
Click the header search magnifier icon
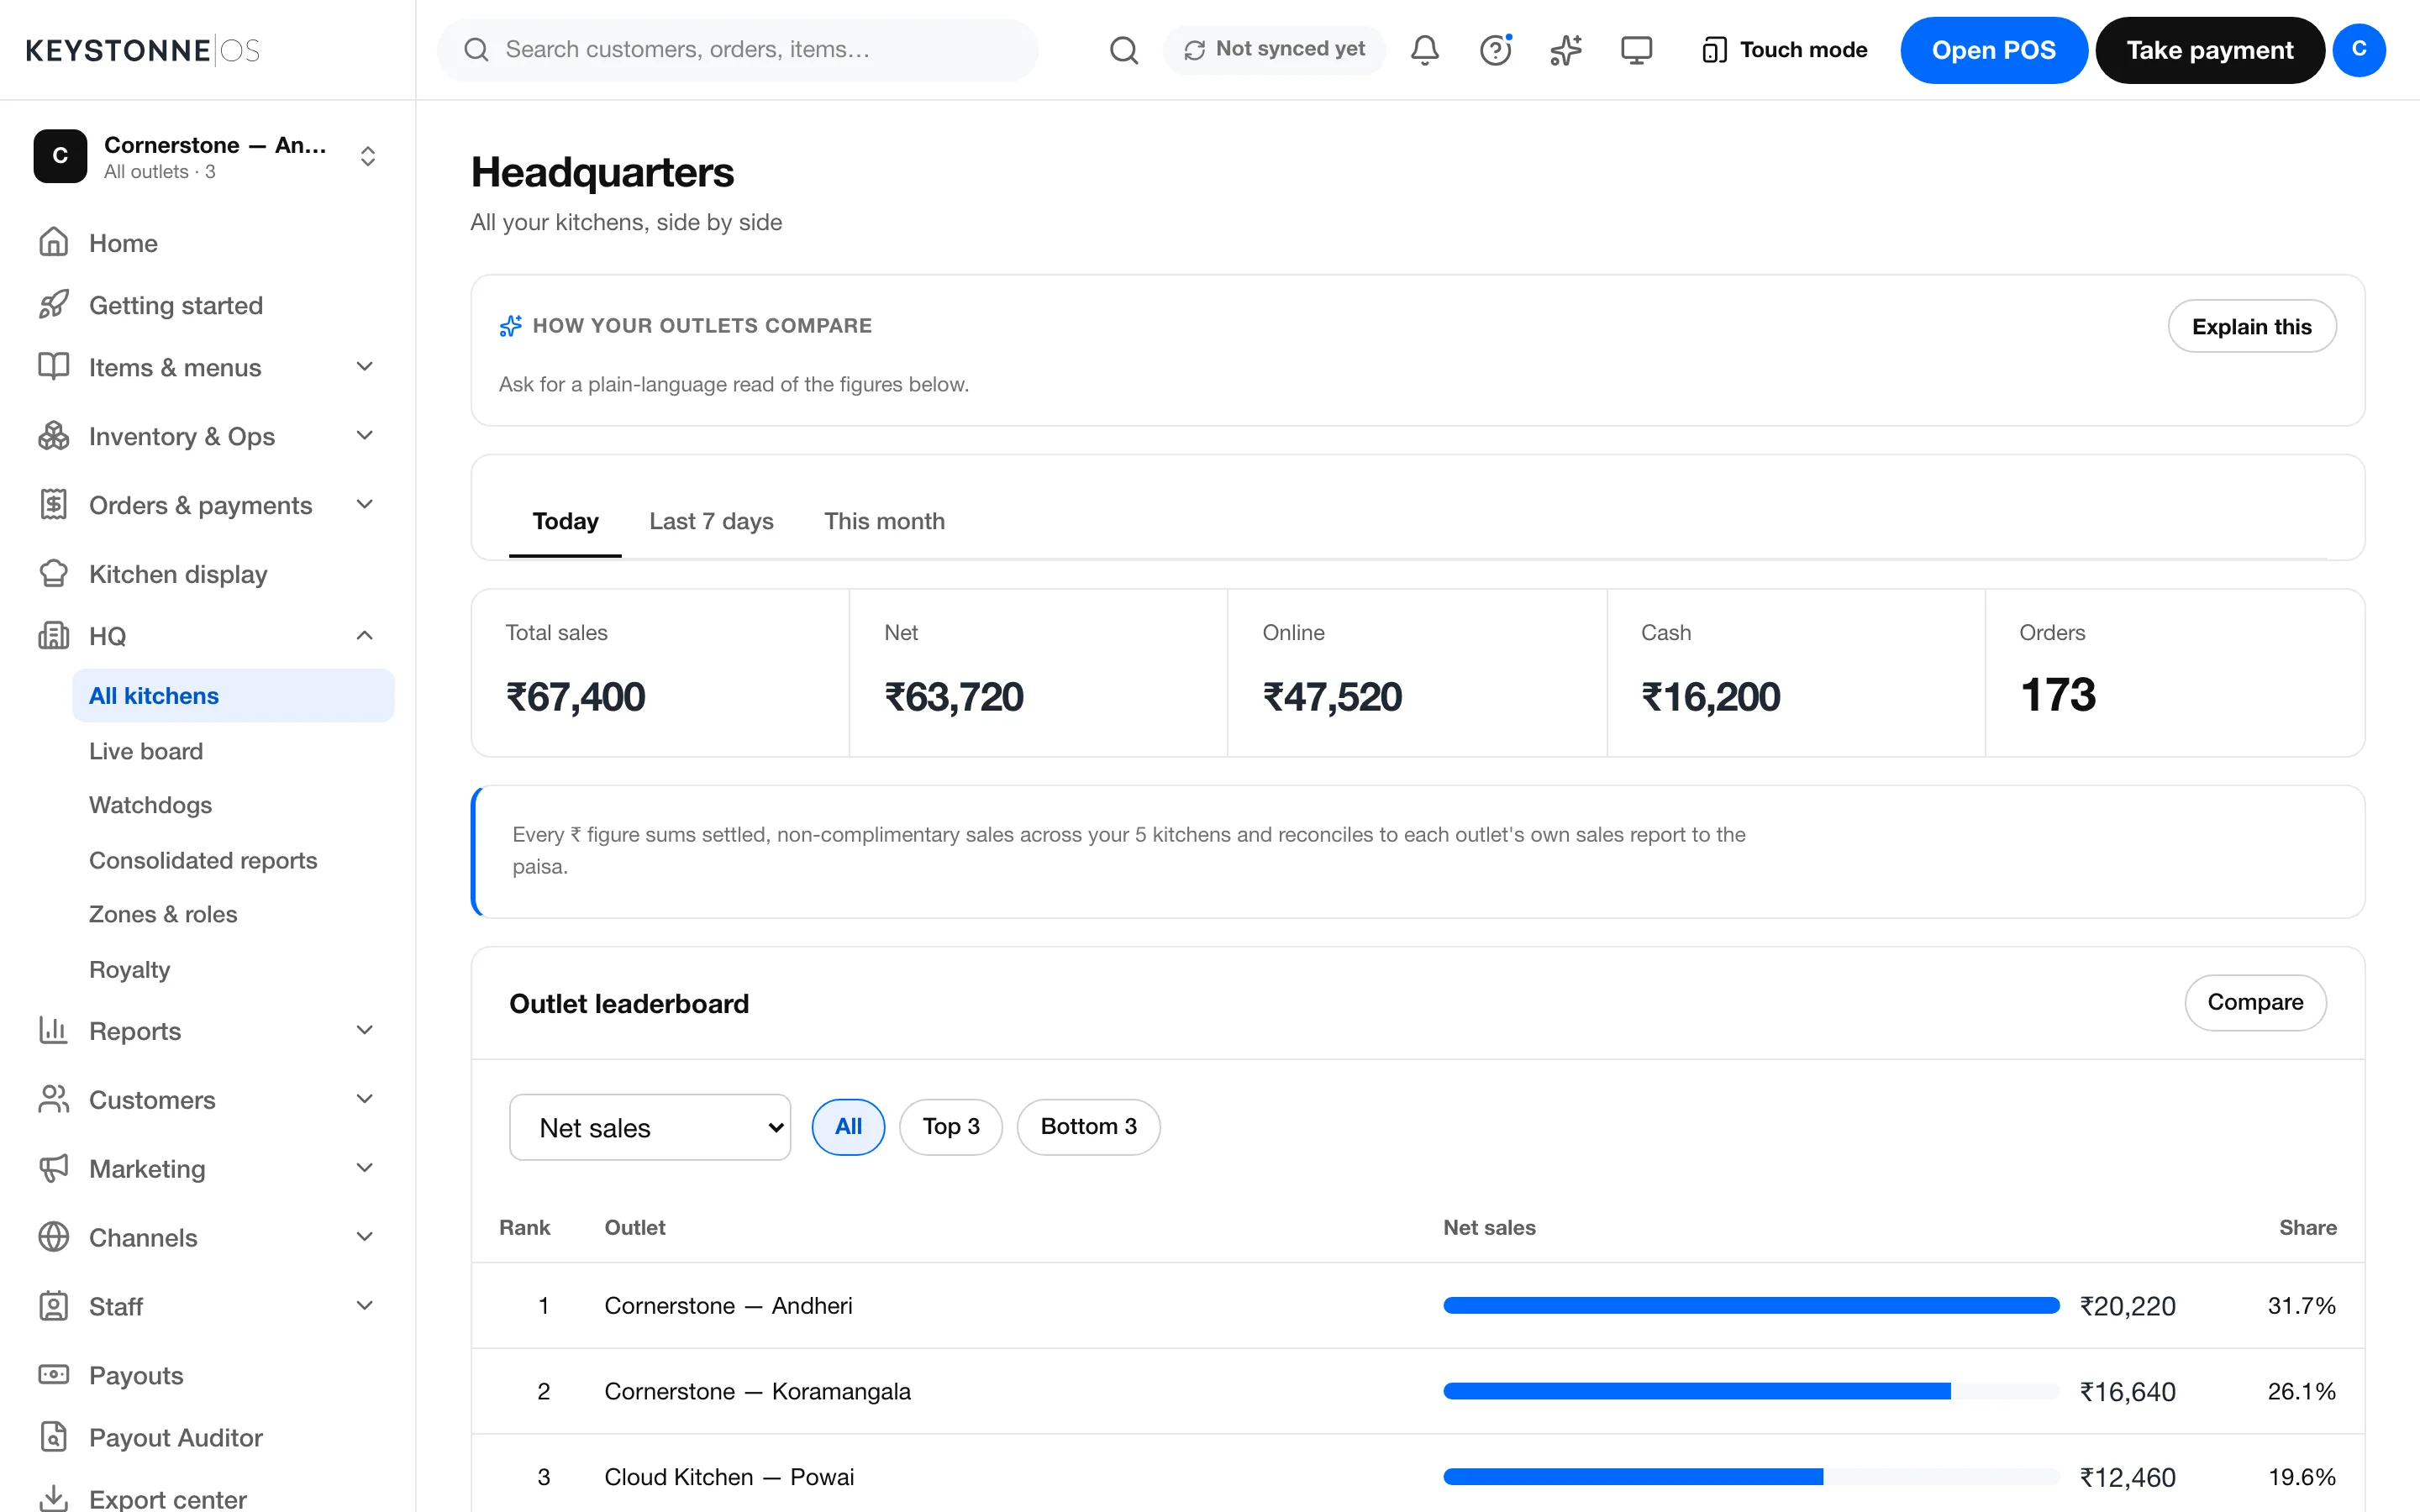[x=1123, y=50]
